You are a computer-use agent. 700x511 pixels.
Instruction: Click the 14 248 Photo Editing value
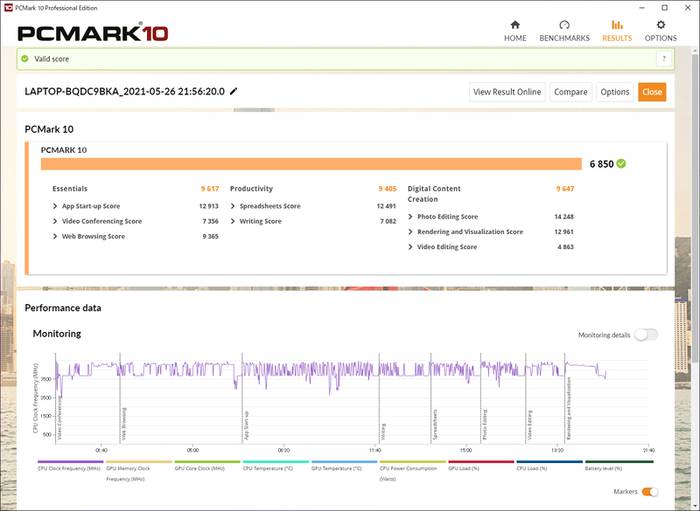[564, 216]
